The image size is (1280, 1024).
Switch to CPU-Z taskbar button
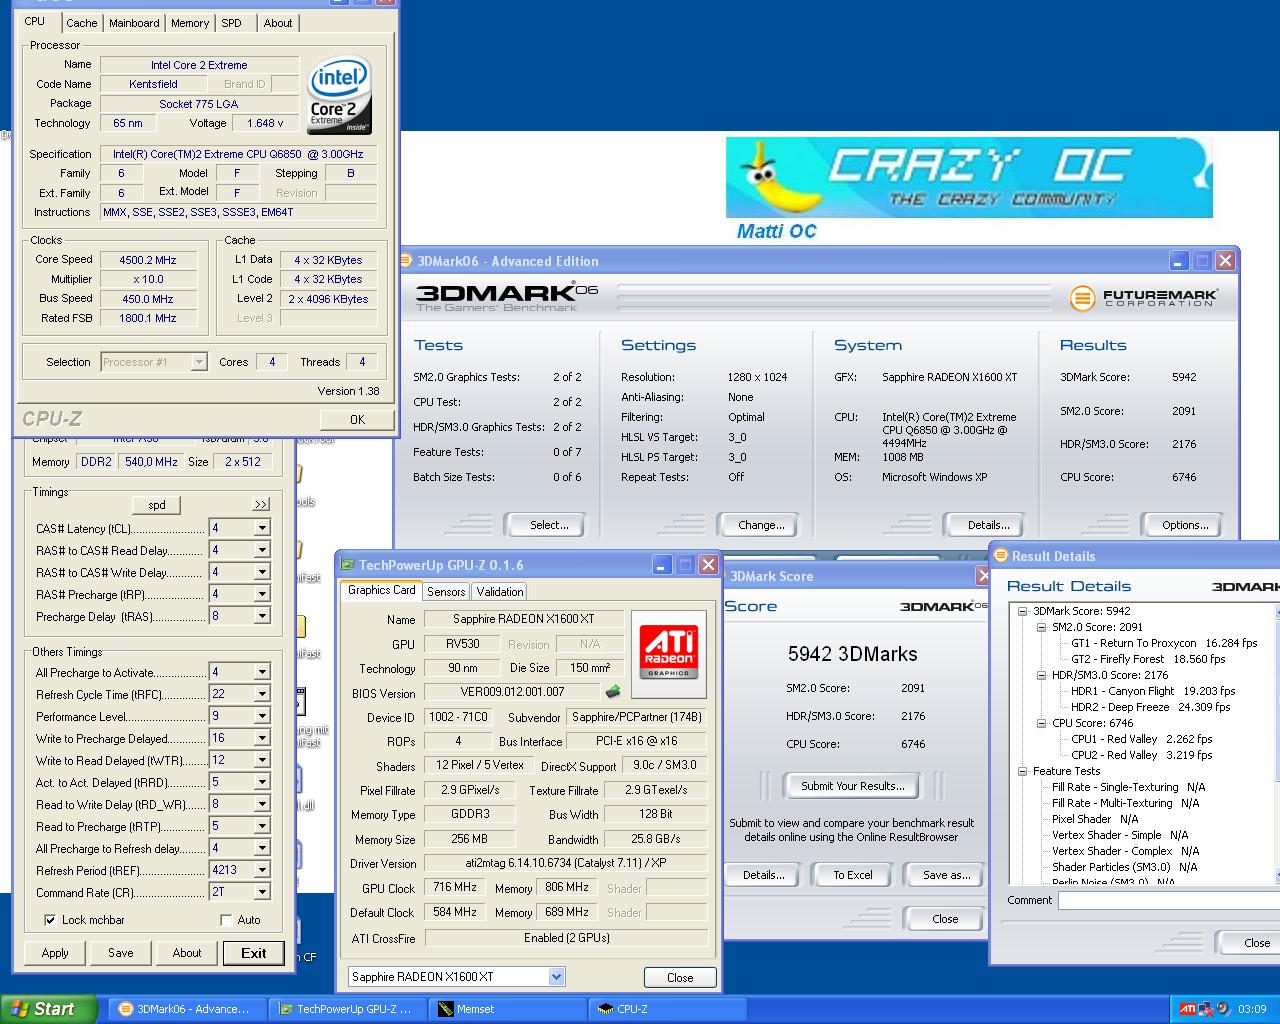pyautogui.click(x=668, y=1009)
